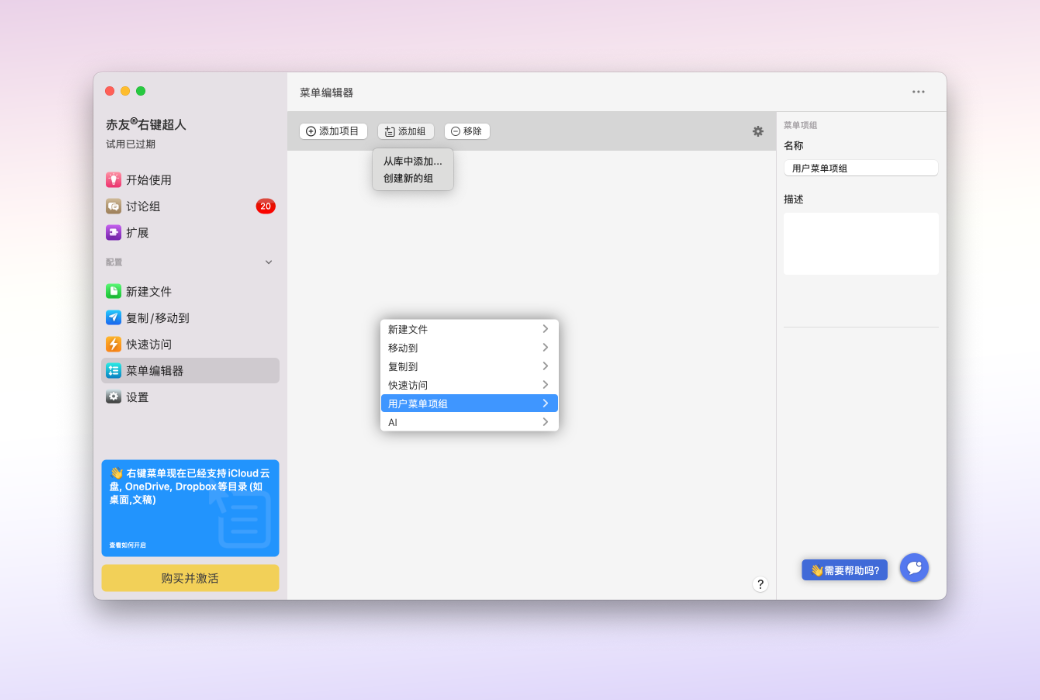Click the 试用已过期 status text
This screenshot has height=700, width=1040.
point(131,144)
